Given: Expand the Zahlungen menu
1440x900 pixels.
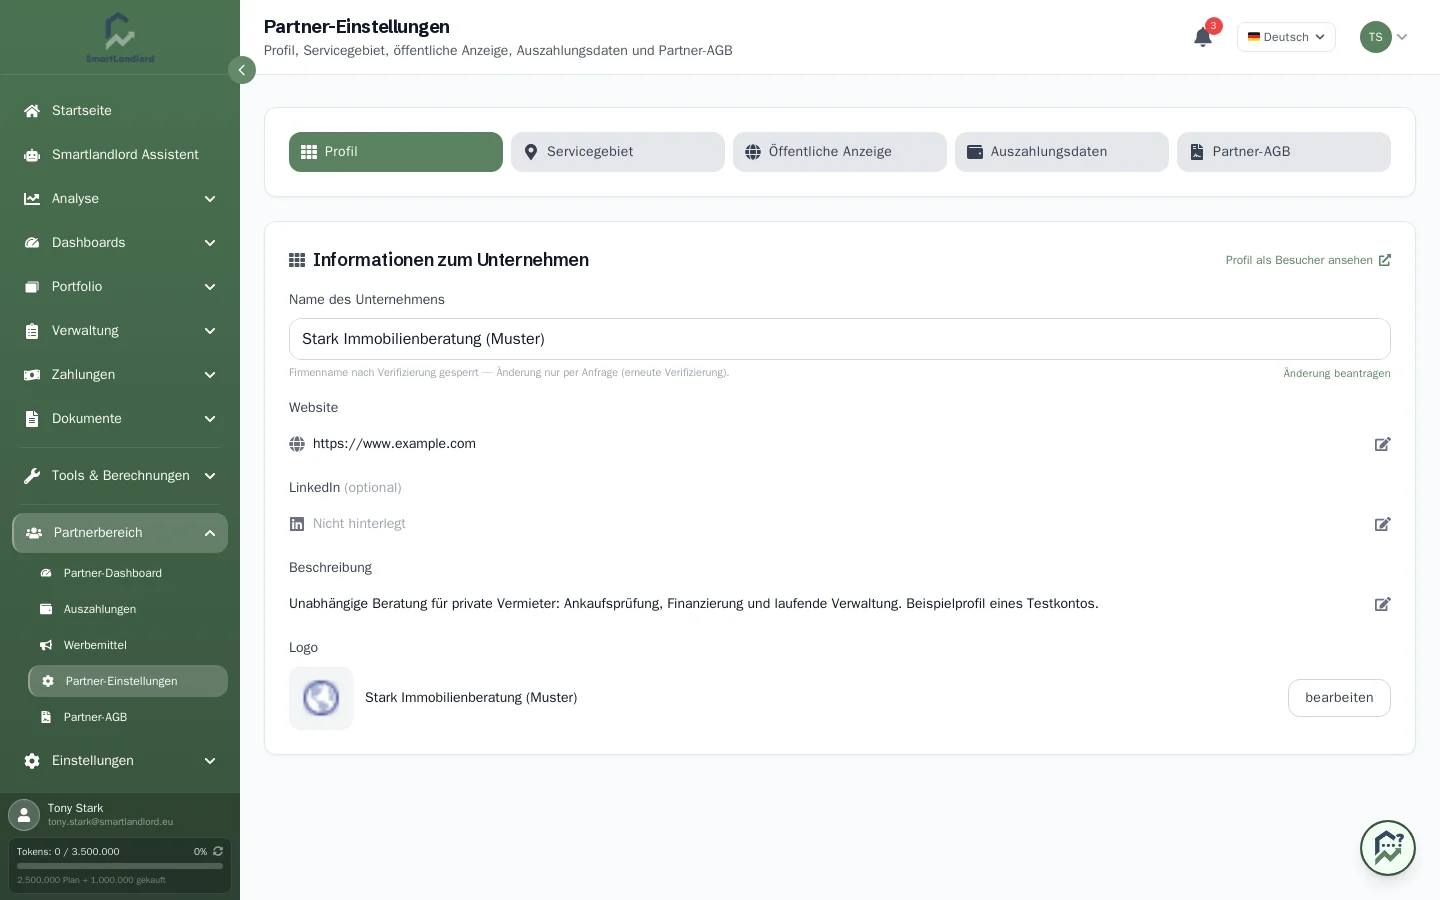Looking at the screenshot, I should 120,375.
